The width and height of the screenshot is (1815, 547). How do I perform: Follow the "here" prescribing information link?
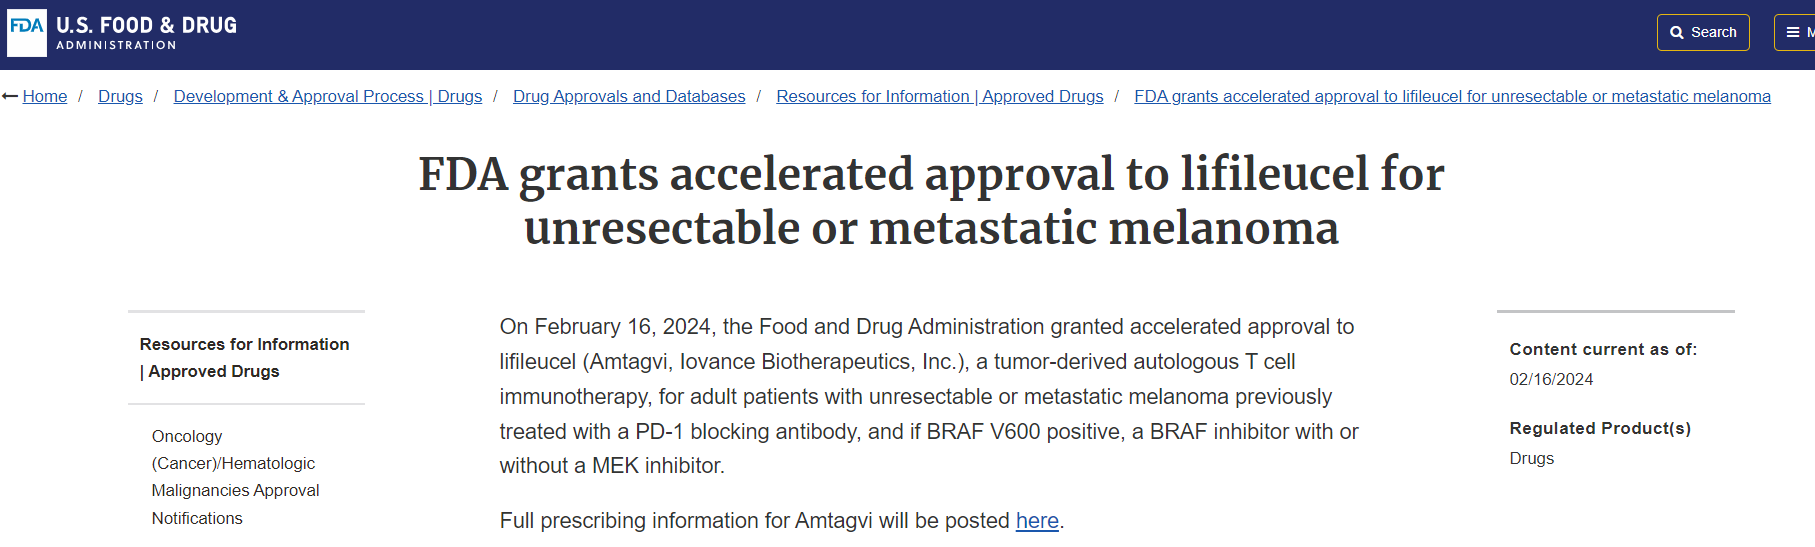[x=1037, y=521]
